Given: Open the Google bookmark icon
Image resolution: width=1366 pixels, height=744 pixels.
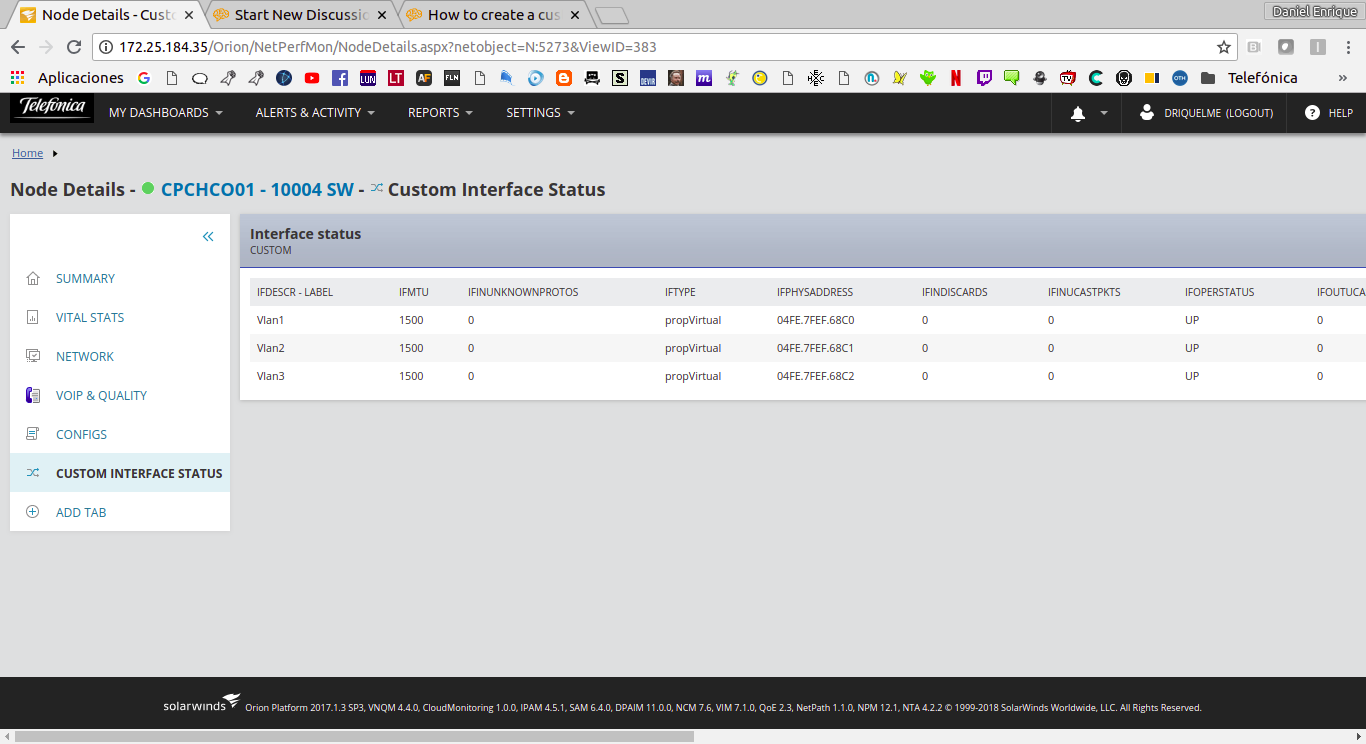Looking at the screenshot, I should (144, 78).
